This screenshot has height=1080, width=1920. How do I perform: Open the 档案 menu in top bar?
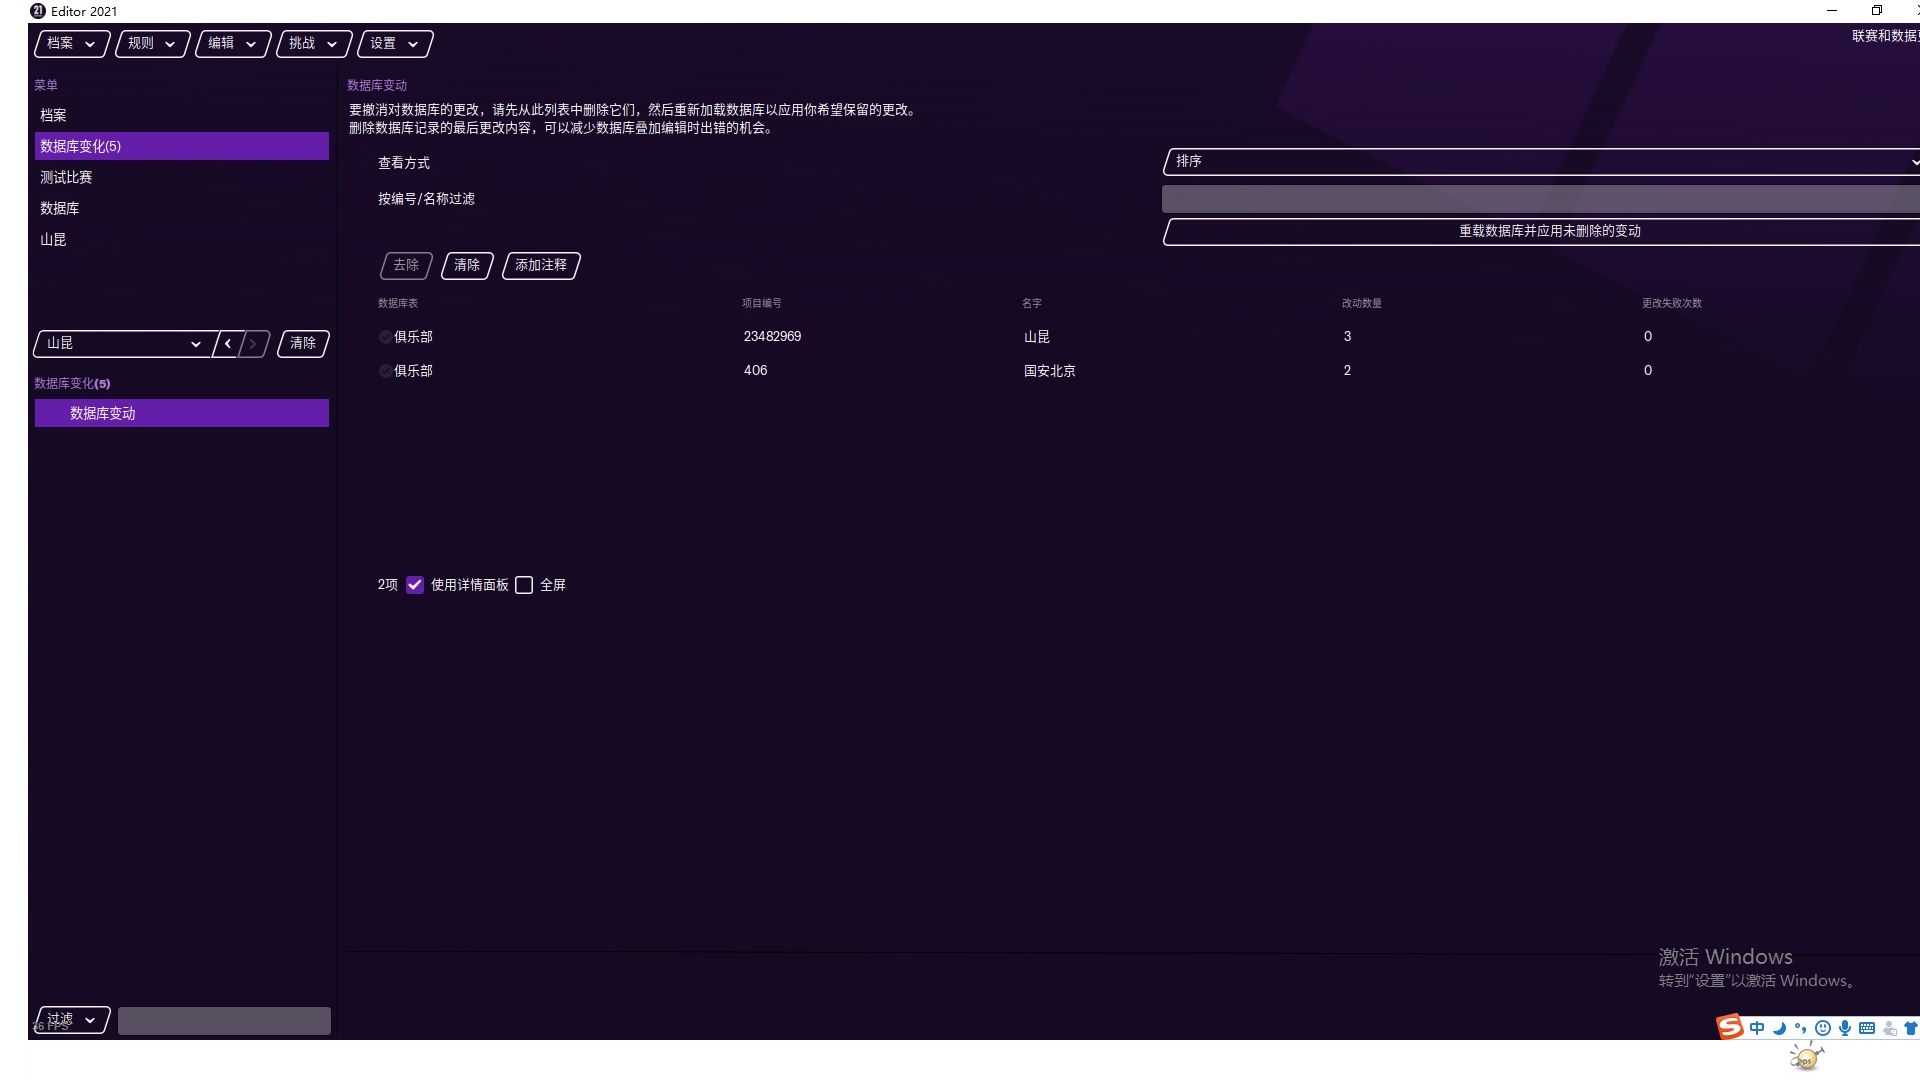pyautogui.click(x=71, y=44)
